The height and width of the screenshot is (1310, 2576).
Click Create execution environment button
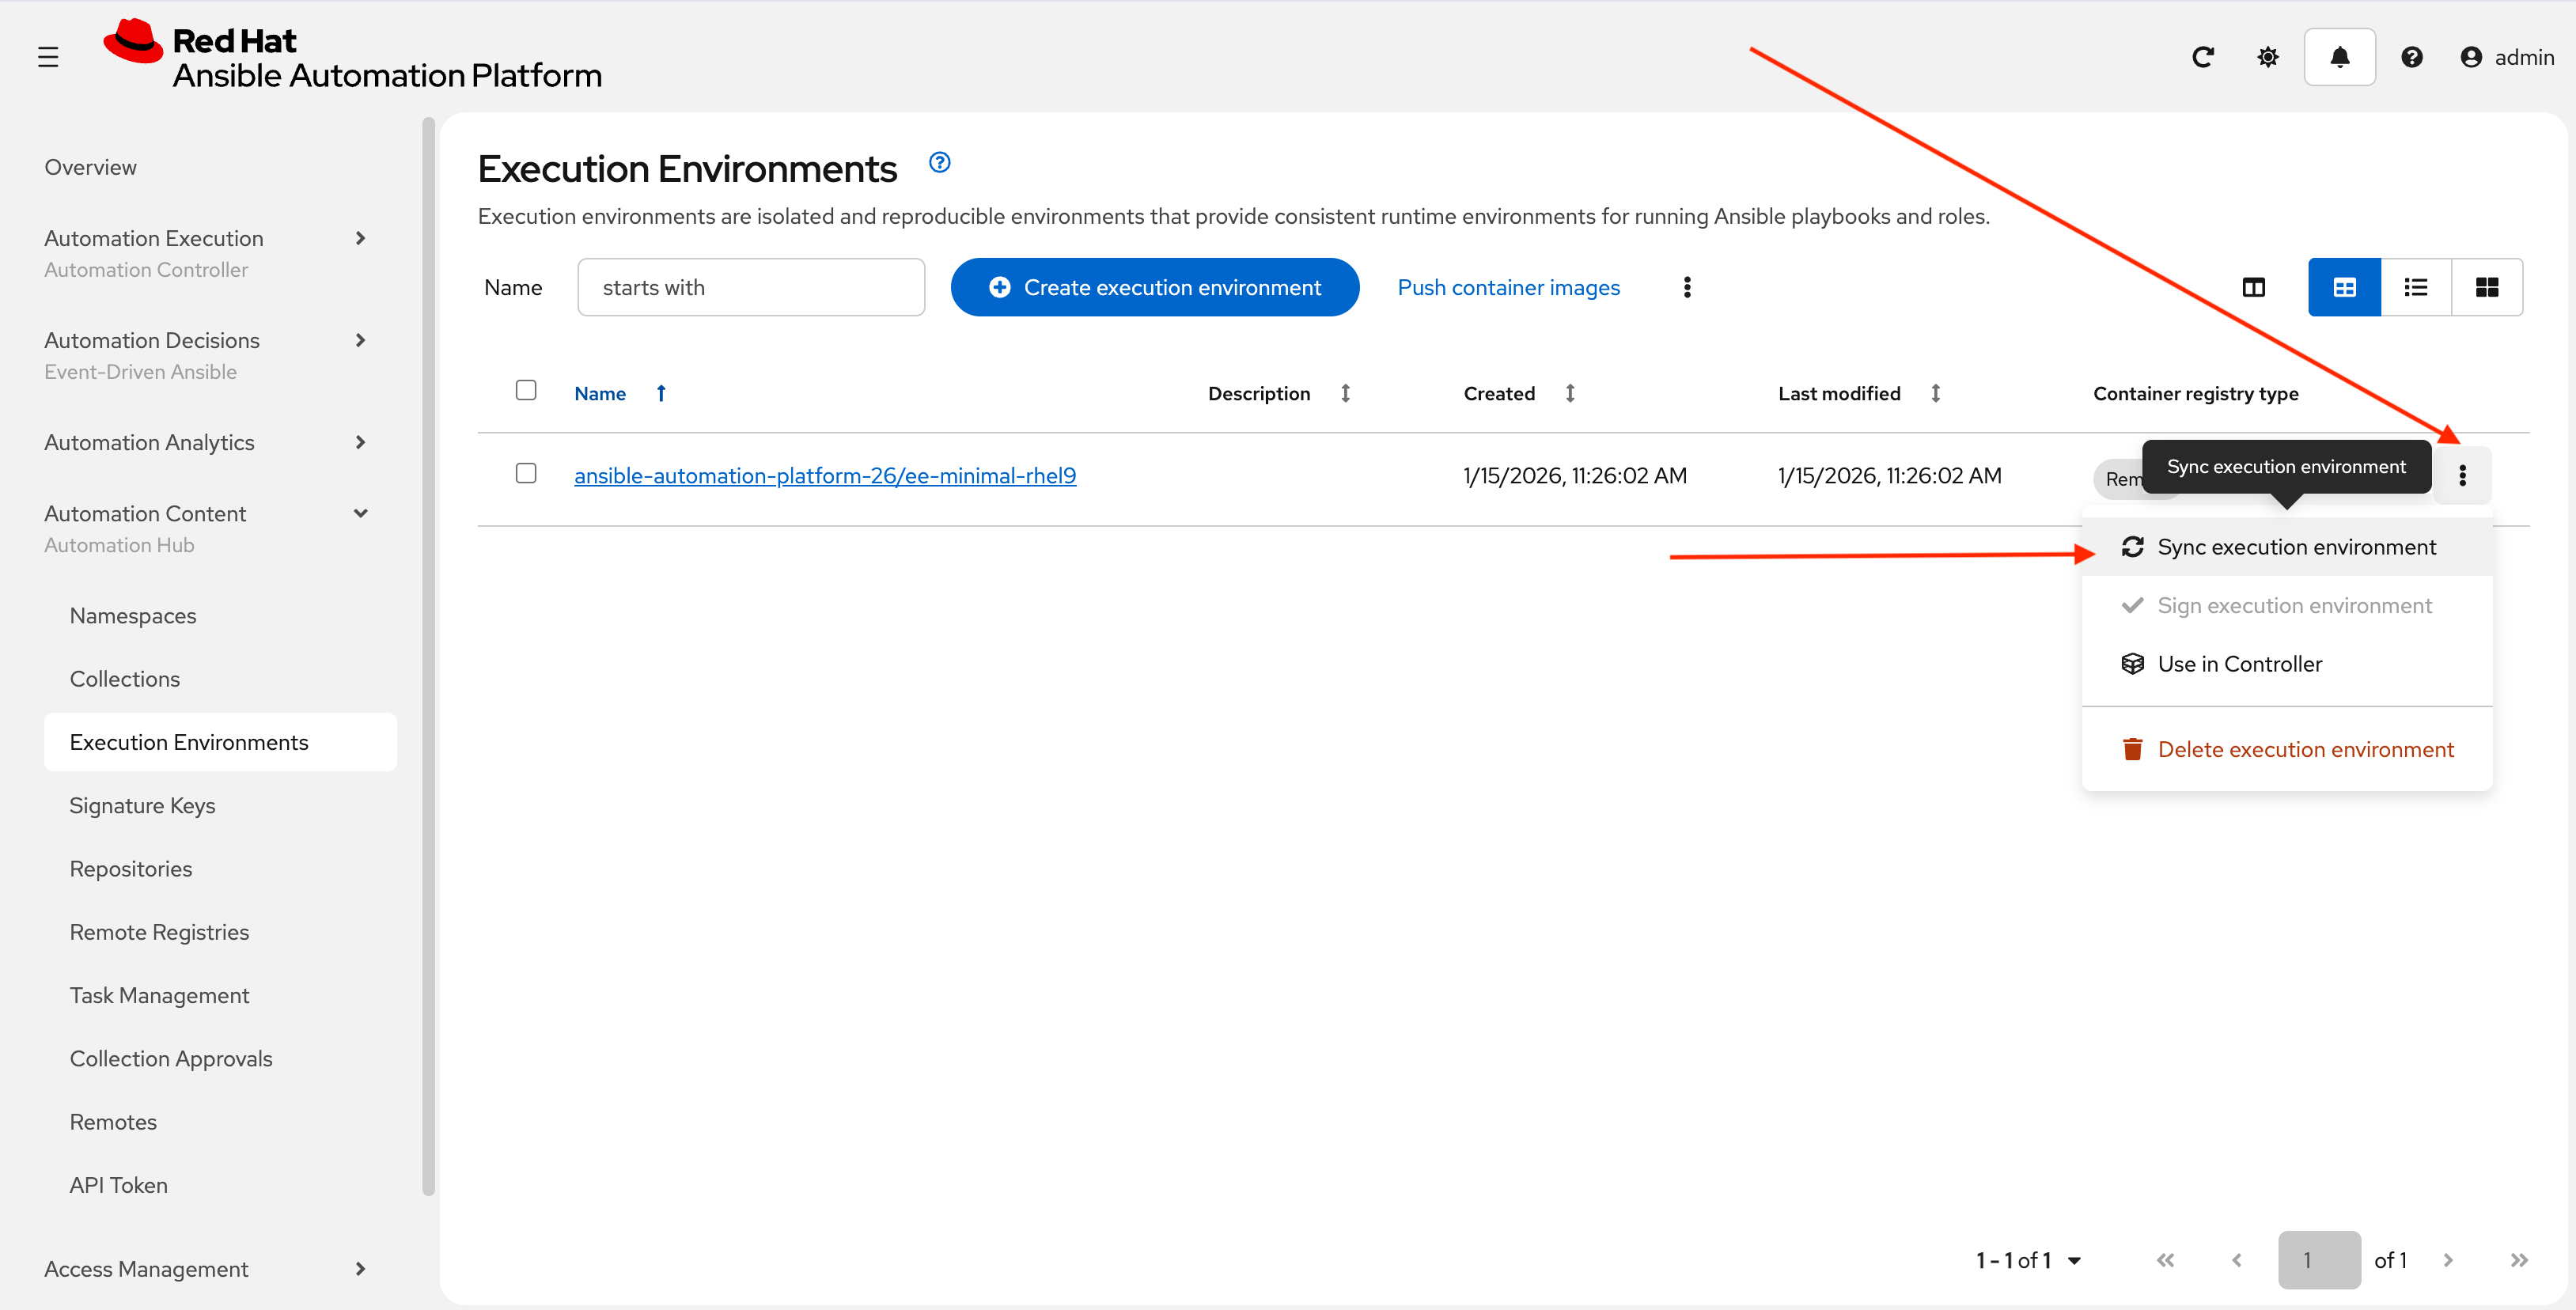click(1155, 287)
